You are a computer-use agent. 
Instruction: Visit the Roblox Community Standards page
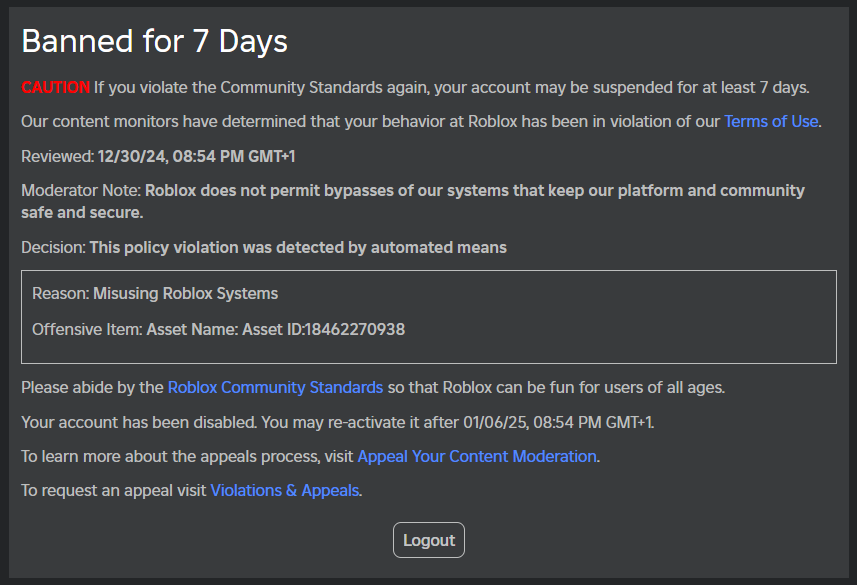275,387
